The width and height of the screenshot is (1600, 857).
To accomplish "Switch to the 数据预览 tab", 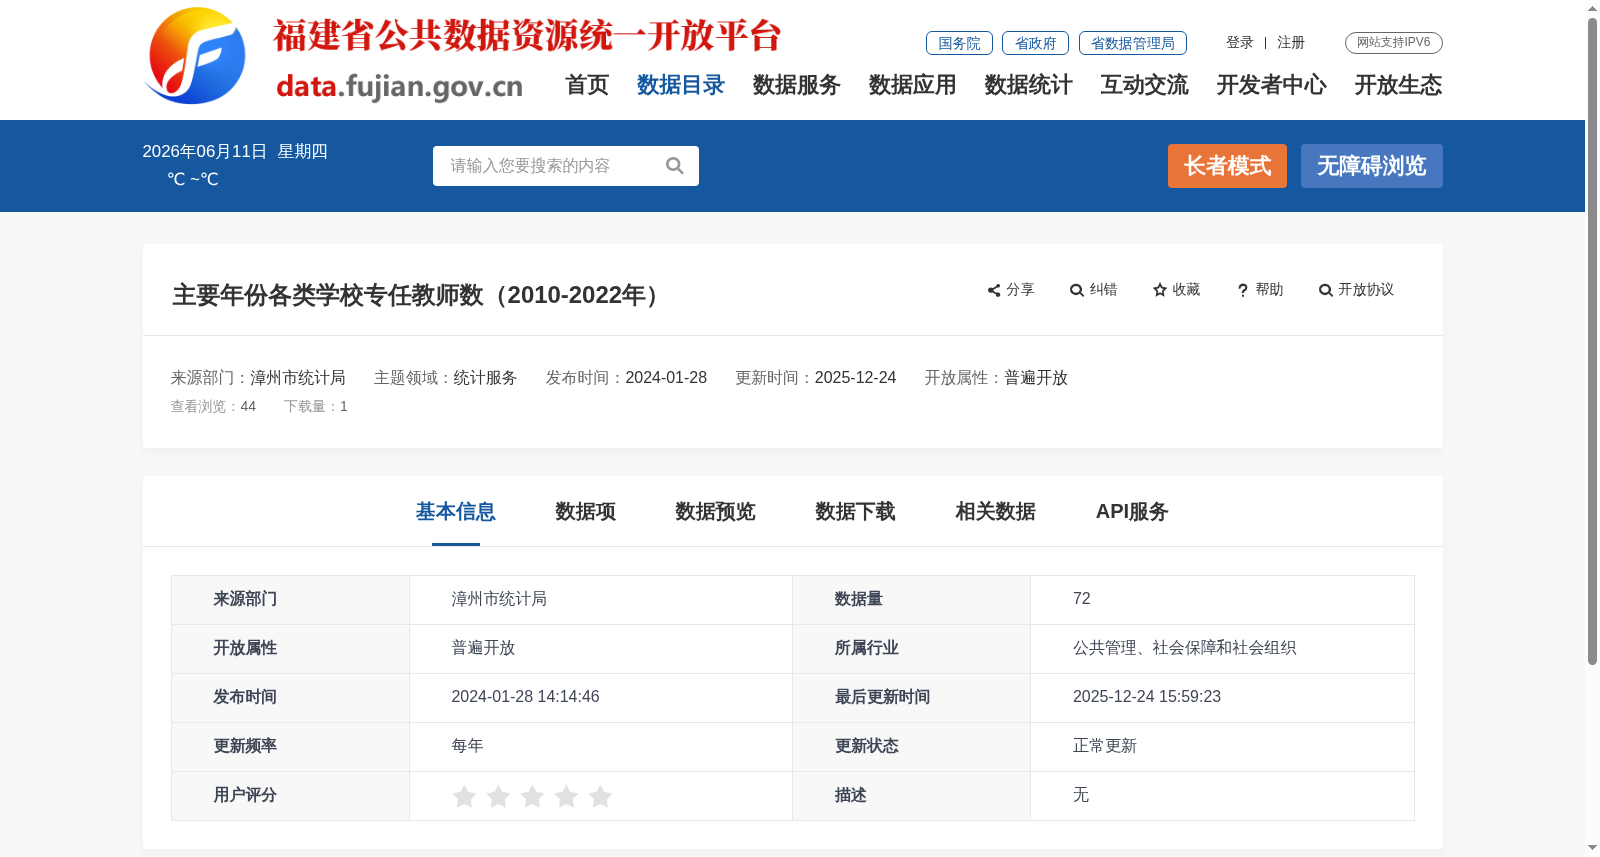I will click(x=716, y=512).
